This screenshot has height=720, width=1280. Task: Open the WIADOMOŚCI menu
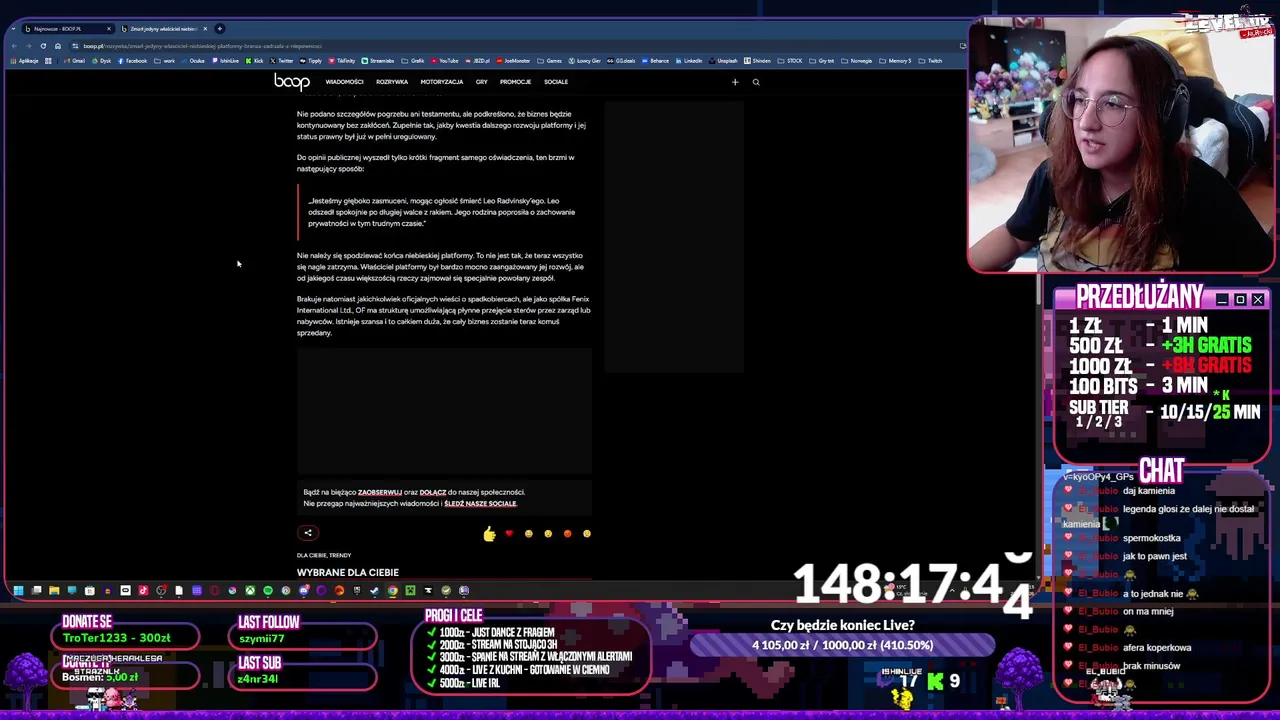tap(344, 82)
